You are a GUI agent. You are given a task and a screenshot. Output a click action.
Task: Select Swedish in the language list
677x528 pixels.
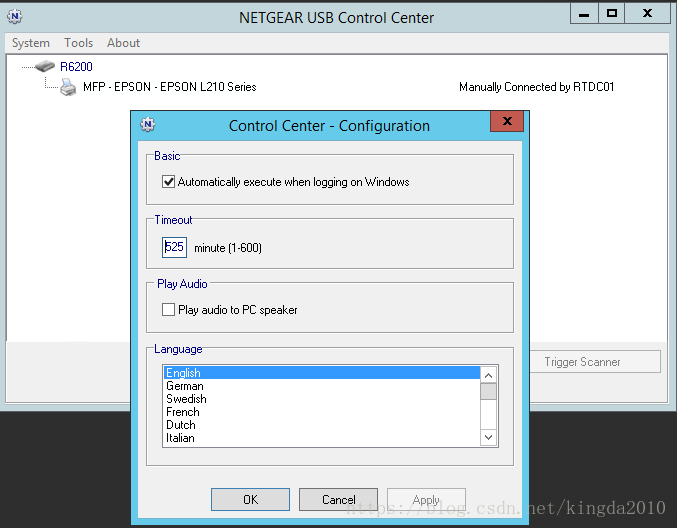322,398
